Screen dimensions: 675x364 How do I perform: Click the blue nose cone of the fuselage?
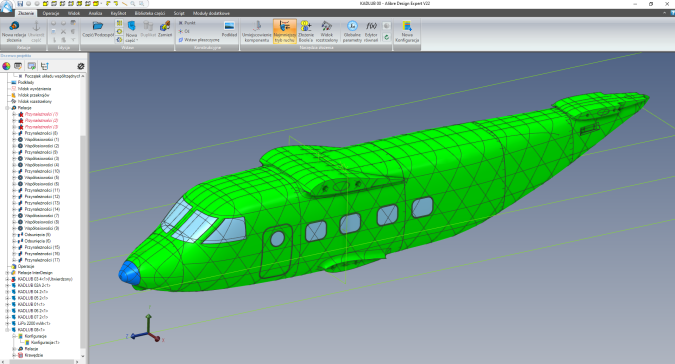point(129,272)
